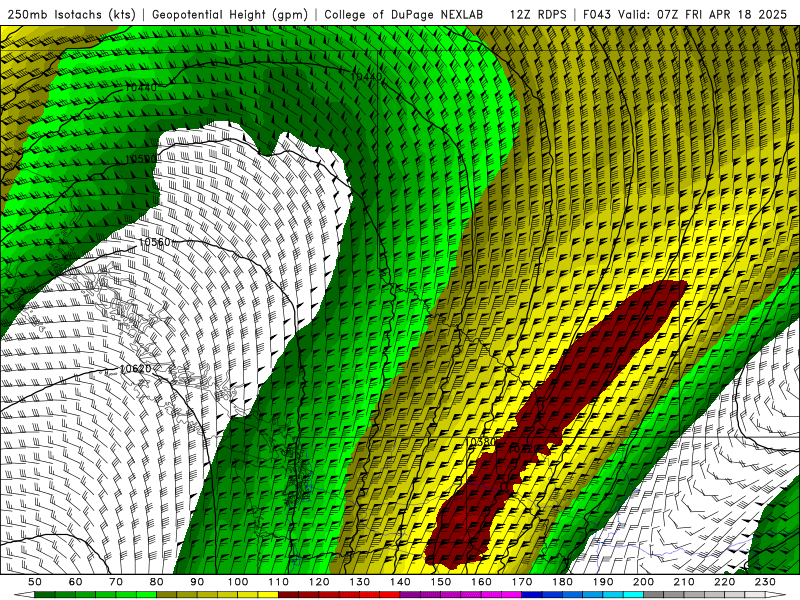Click the '210' color bar value

coord(684,582)
